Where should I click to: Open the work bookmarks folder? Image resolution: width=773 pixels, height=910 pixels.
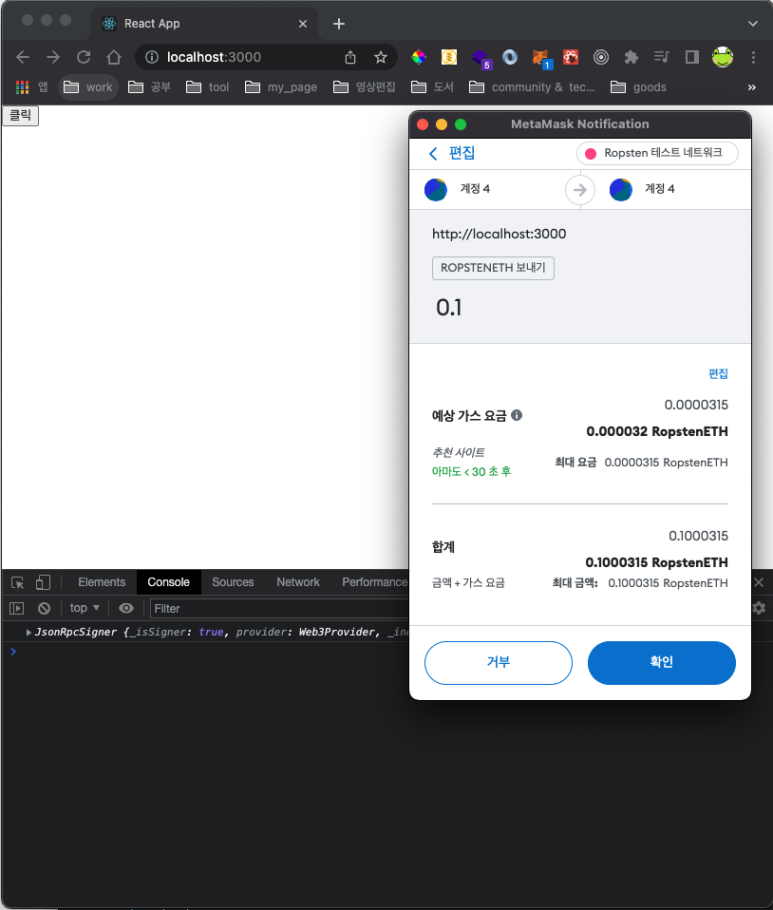pos(88,87)
